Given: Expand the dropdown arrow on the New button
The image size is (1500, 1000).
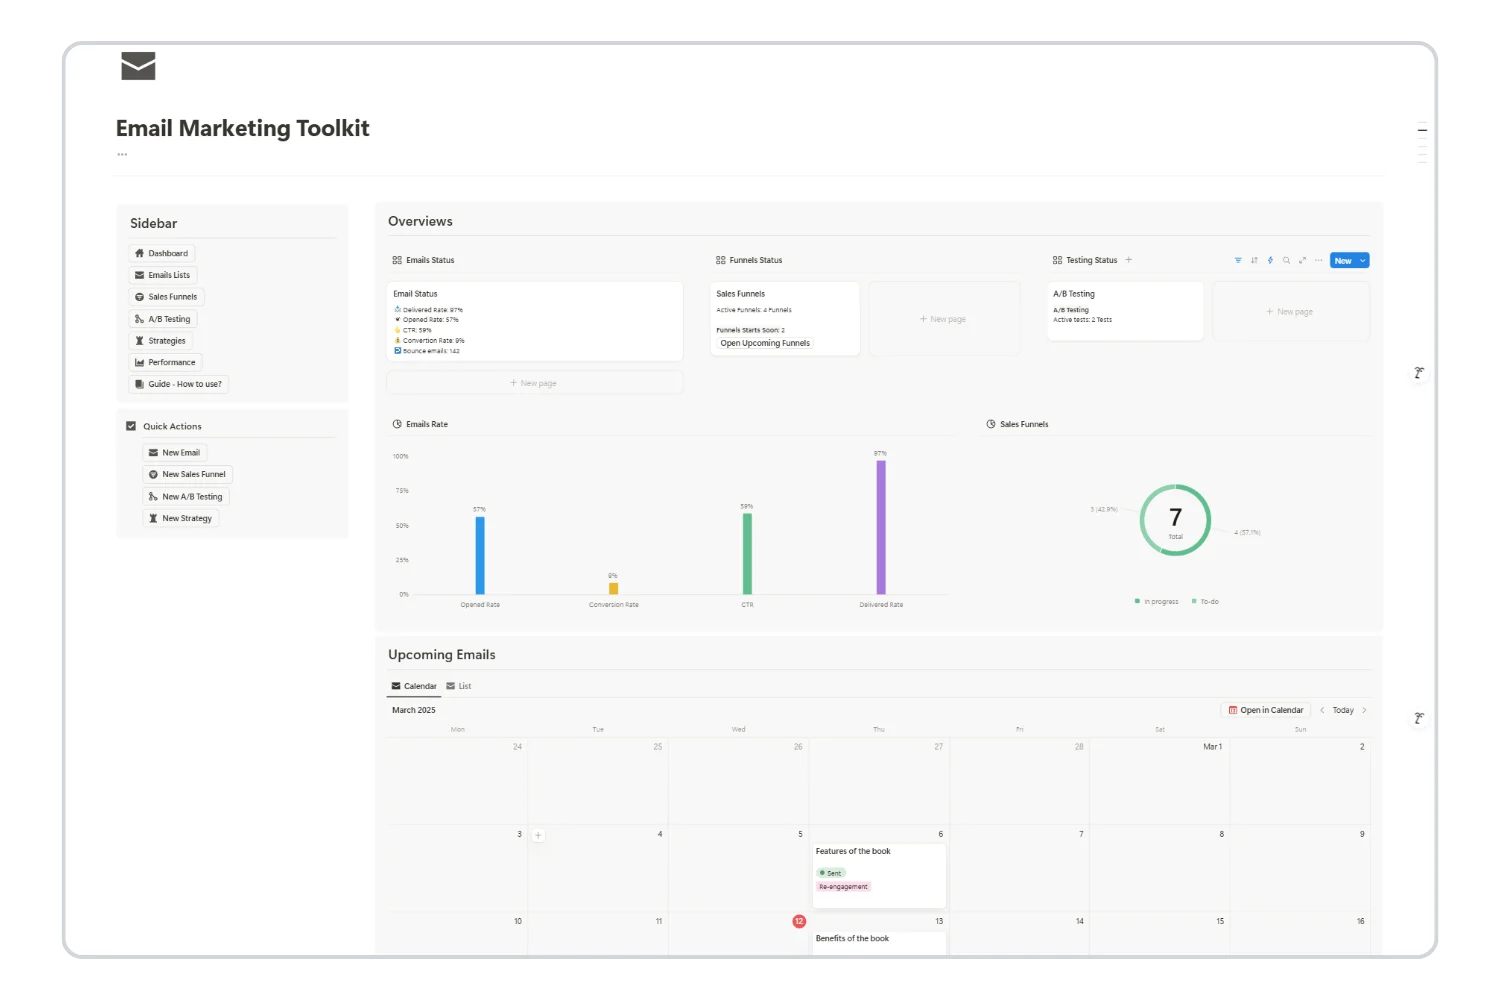Looking at the screenshot, I should 1361,260.
